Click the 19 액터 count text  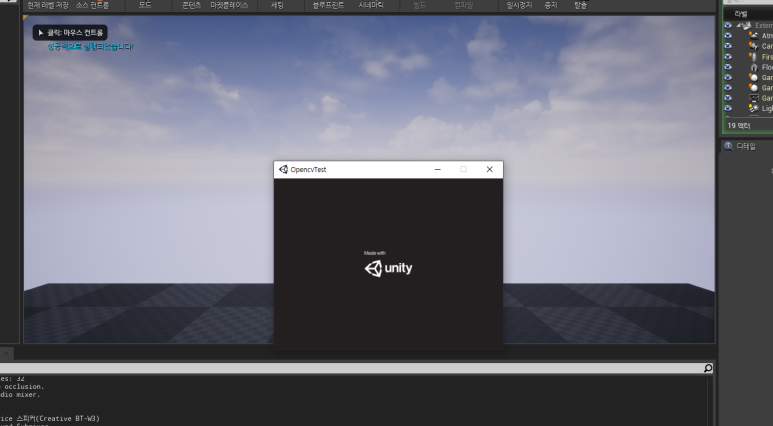tap(738, 126)
